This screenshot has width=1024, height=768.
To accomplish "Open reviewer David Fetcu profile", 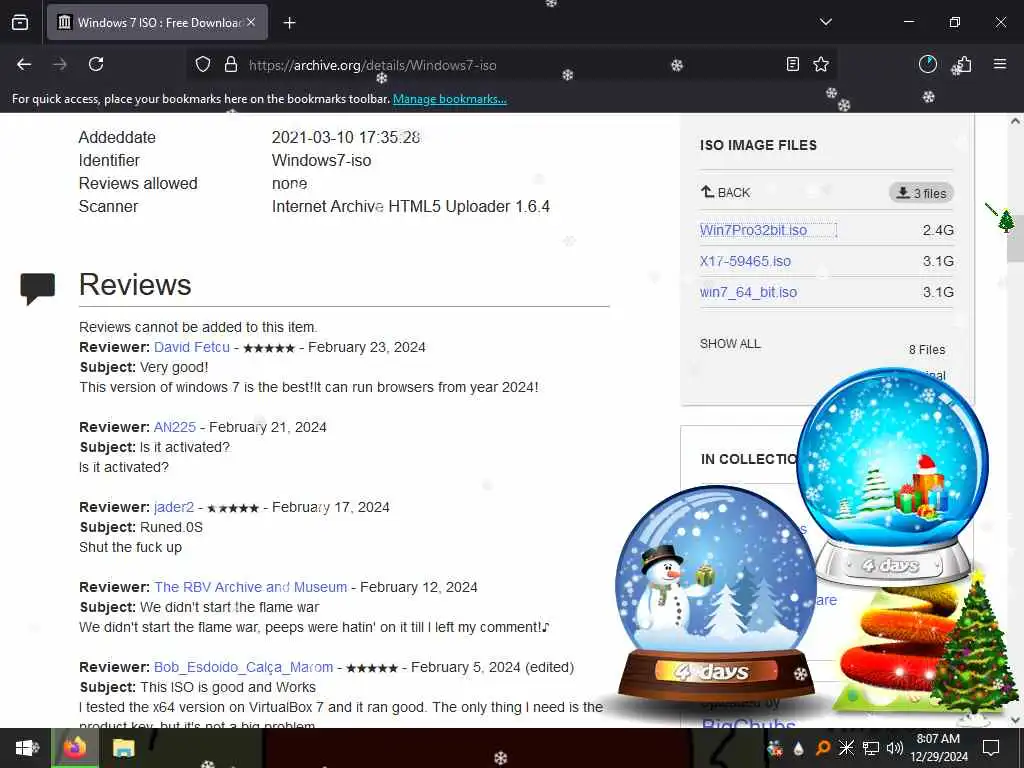I will point(192,347).
